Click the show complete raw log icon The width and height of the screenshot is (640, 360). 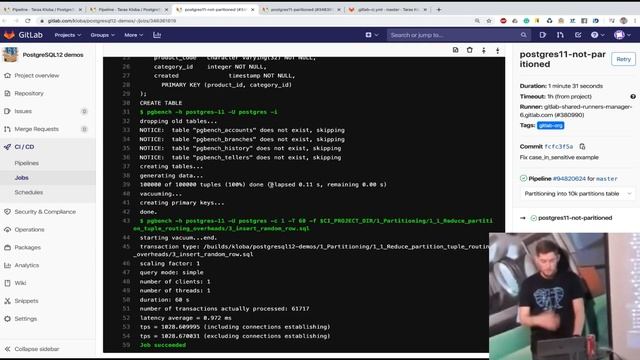[x=456, y=50]
